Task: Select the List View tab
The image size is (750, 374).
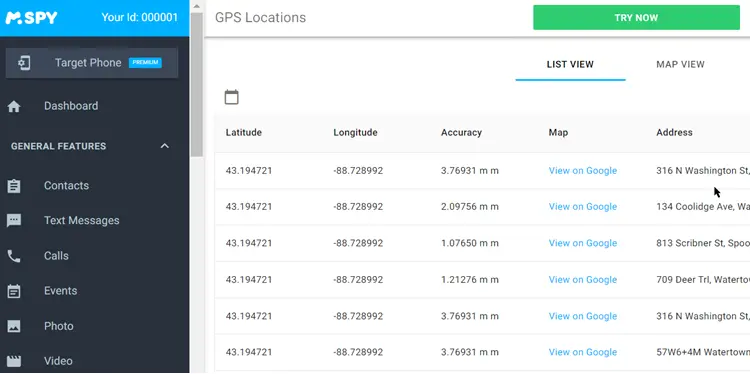Action: pyautogui.click(x=570, y=65)
